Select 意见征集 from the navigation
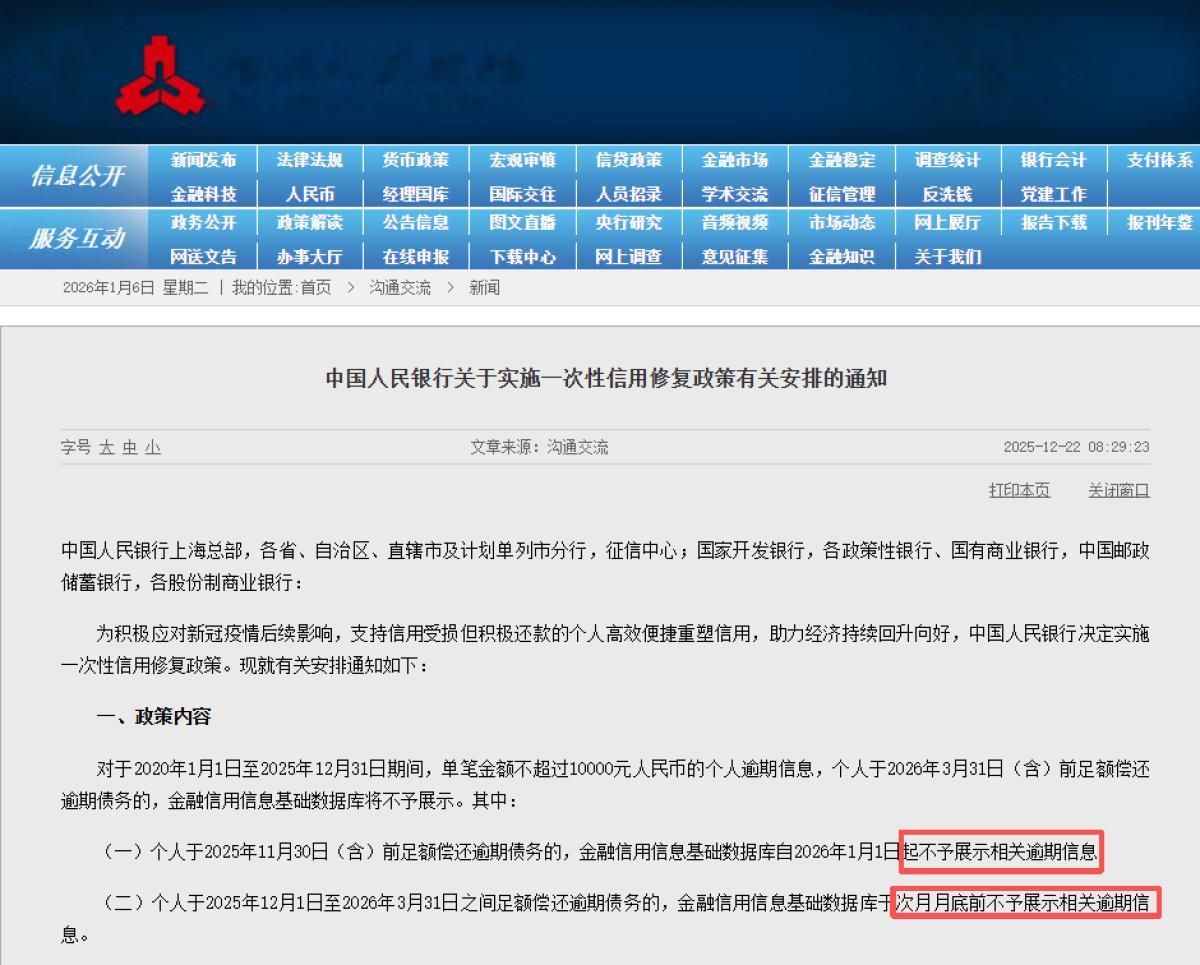1200x965 pixels. tap(735, 256)
